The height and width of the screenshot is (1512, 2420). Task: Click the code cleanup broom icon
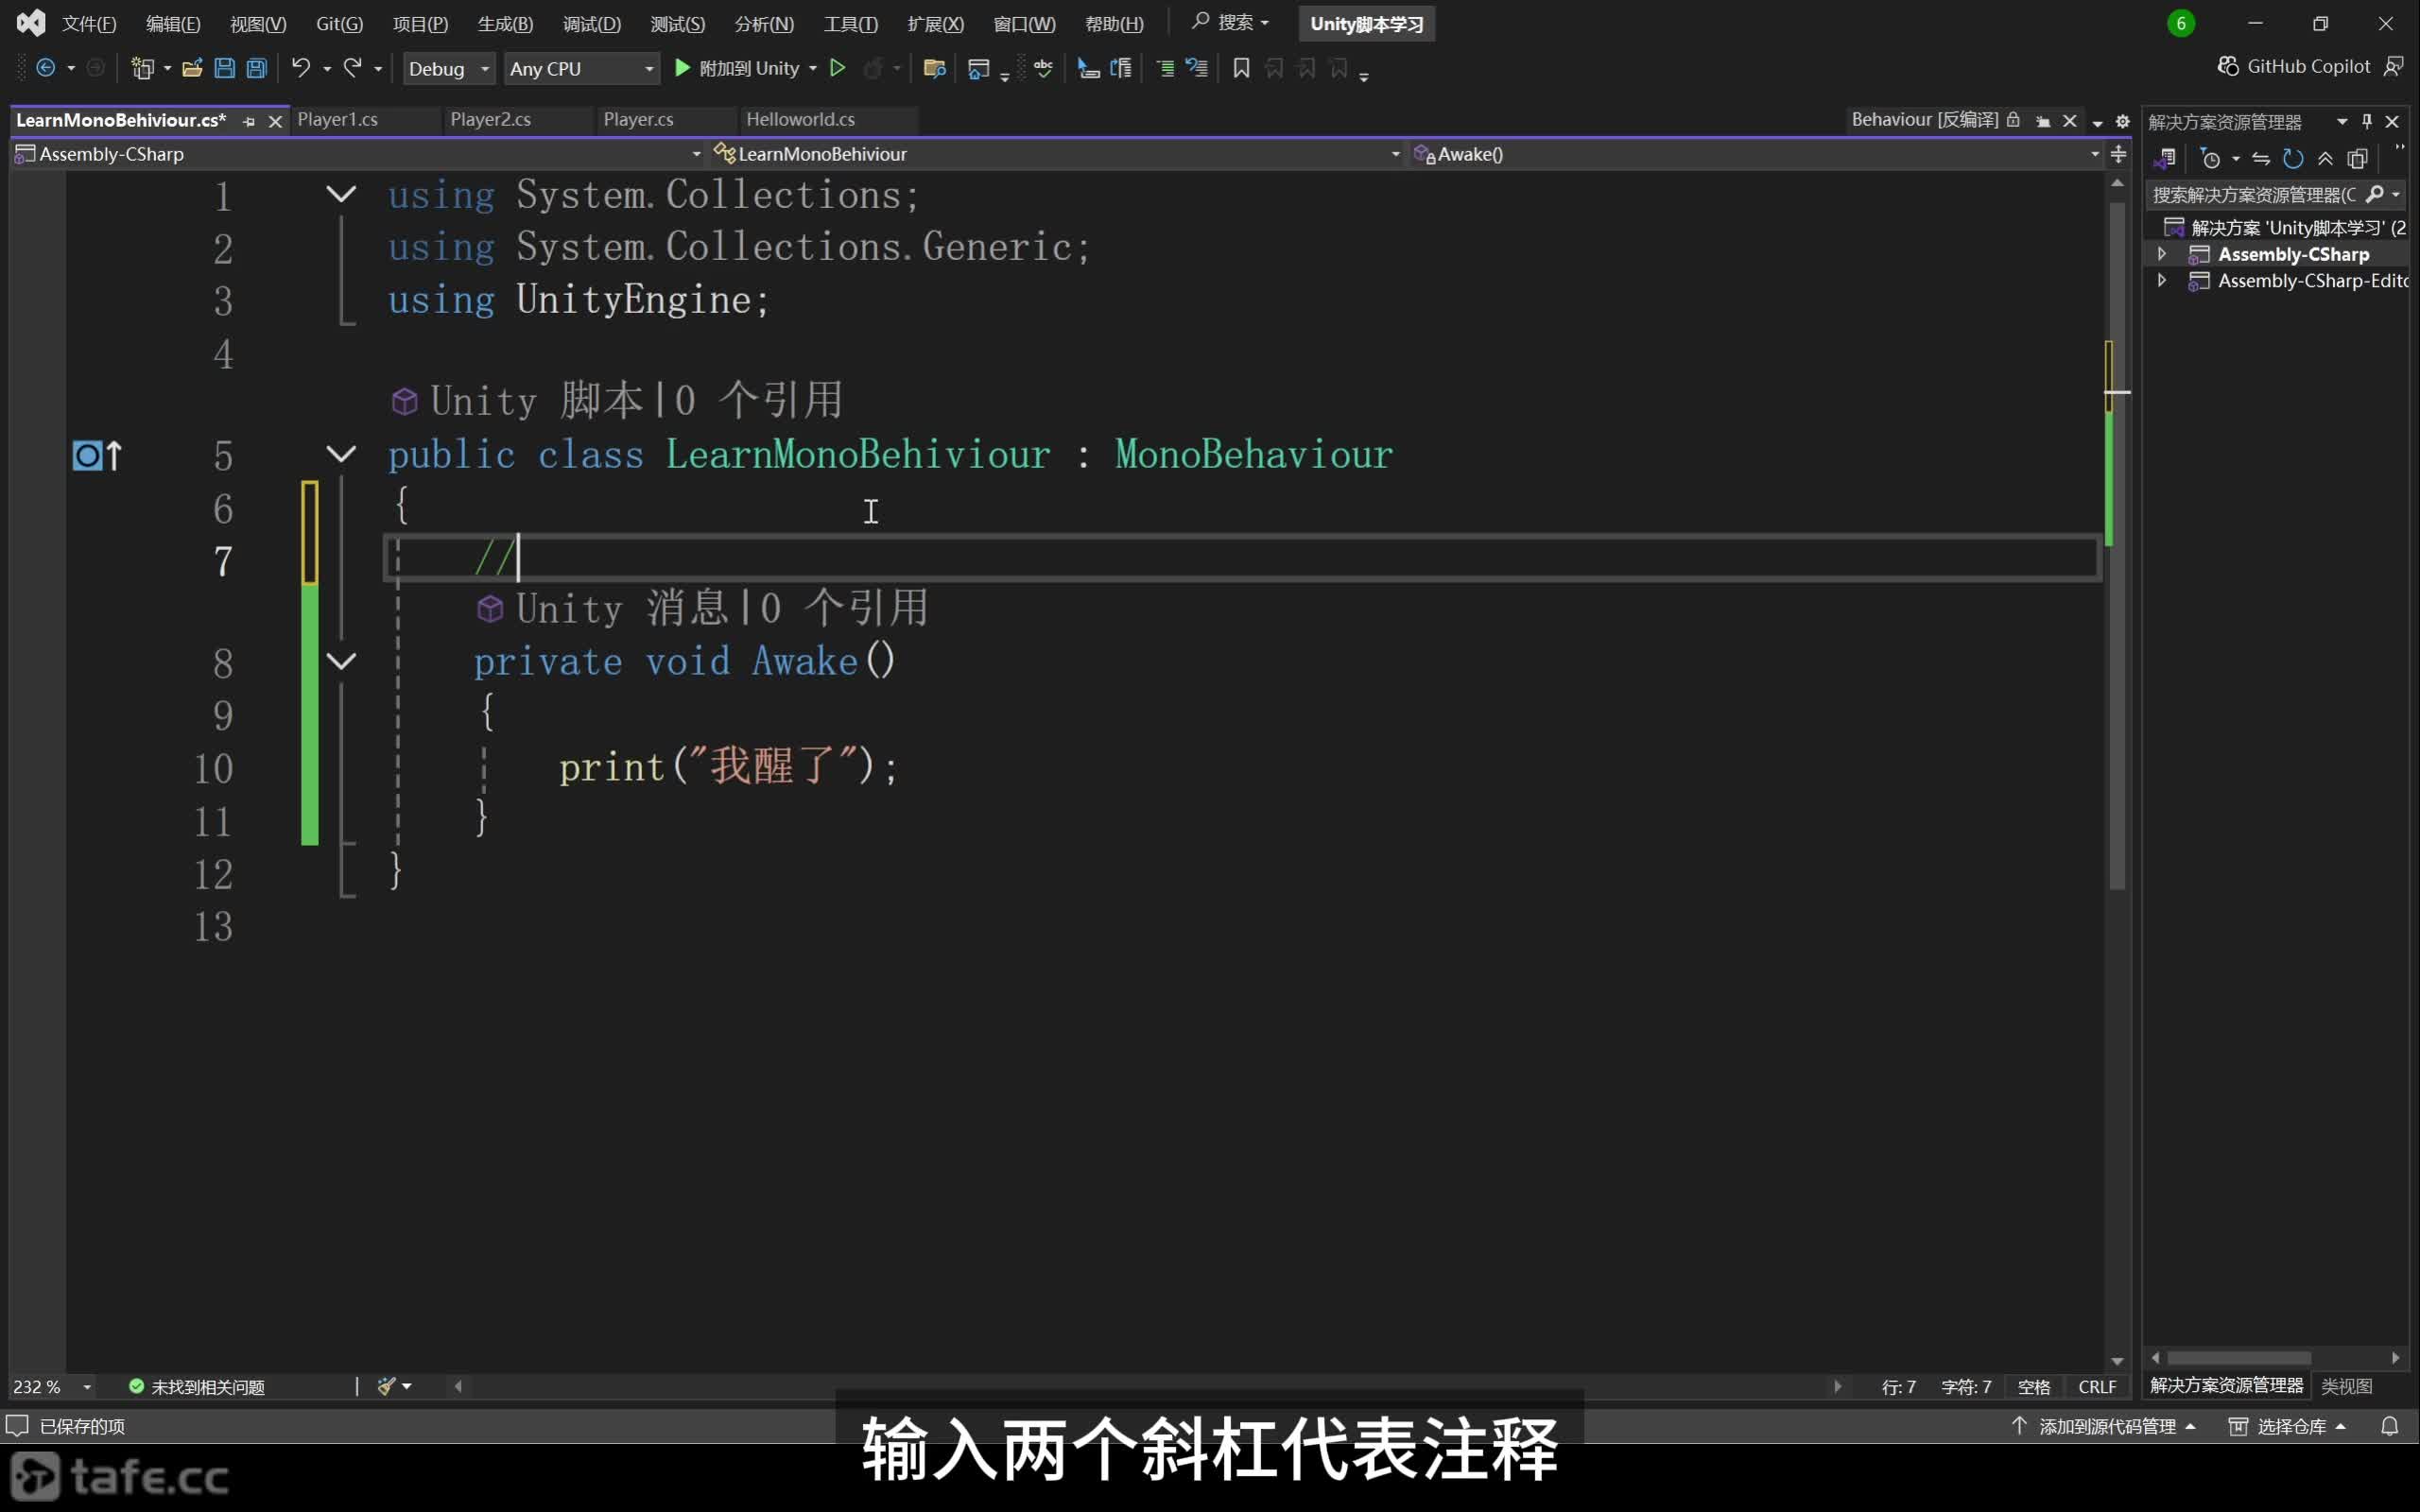pos(386,1386)
